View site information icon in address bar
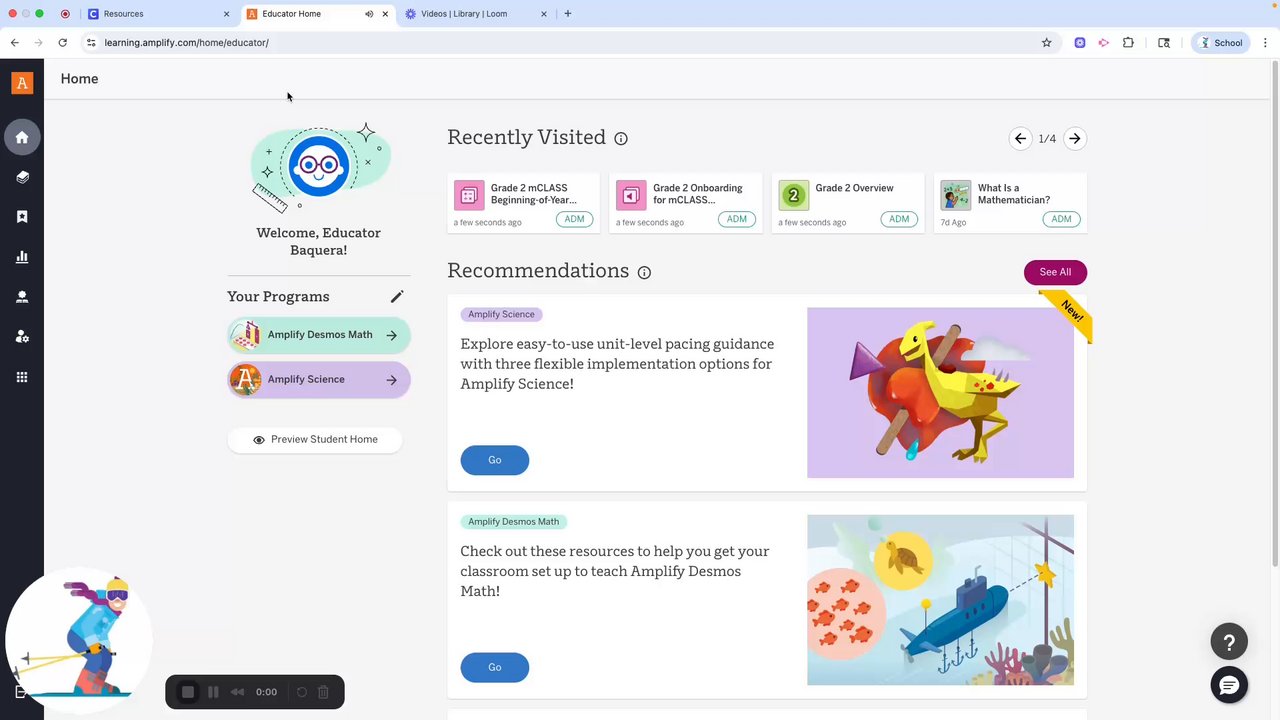 click(91, 43)
